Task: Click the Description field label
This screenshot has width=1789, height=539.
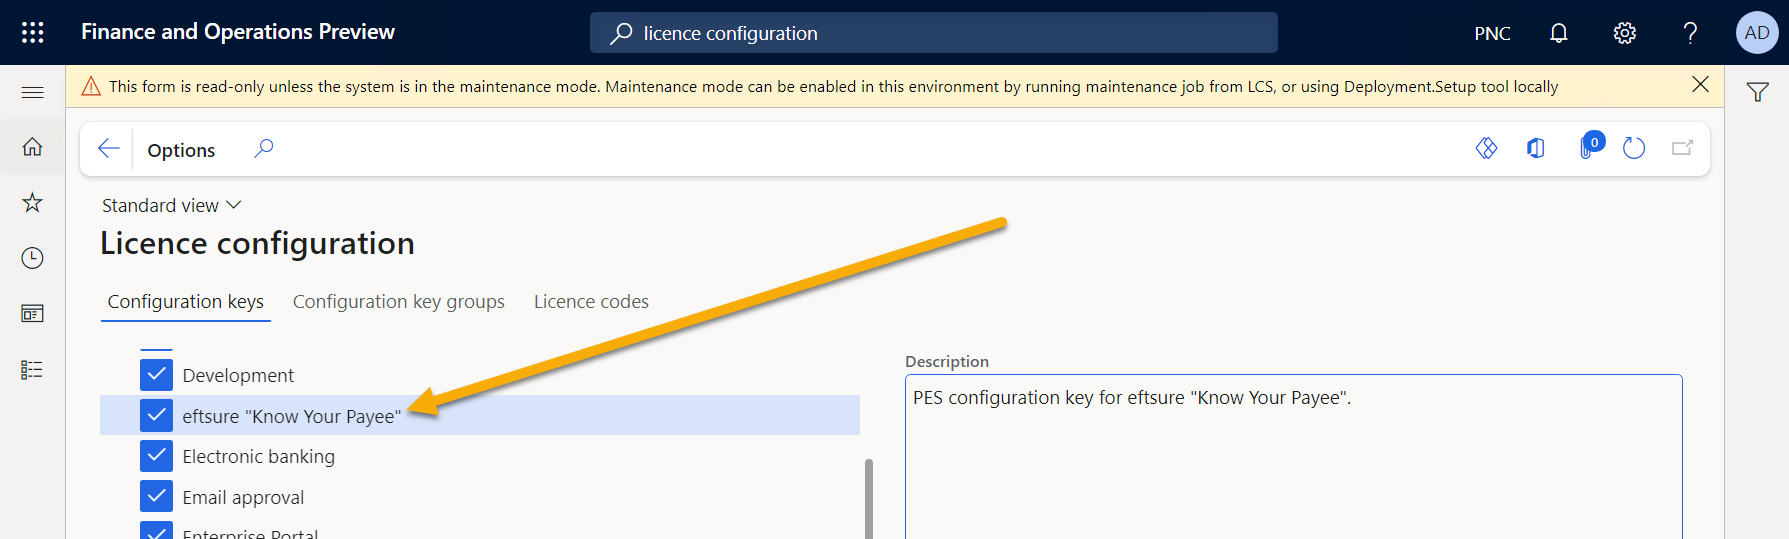Action: point(947,361)
